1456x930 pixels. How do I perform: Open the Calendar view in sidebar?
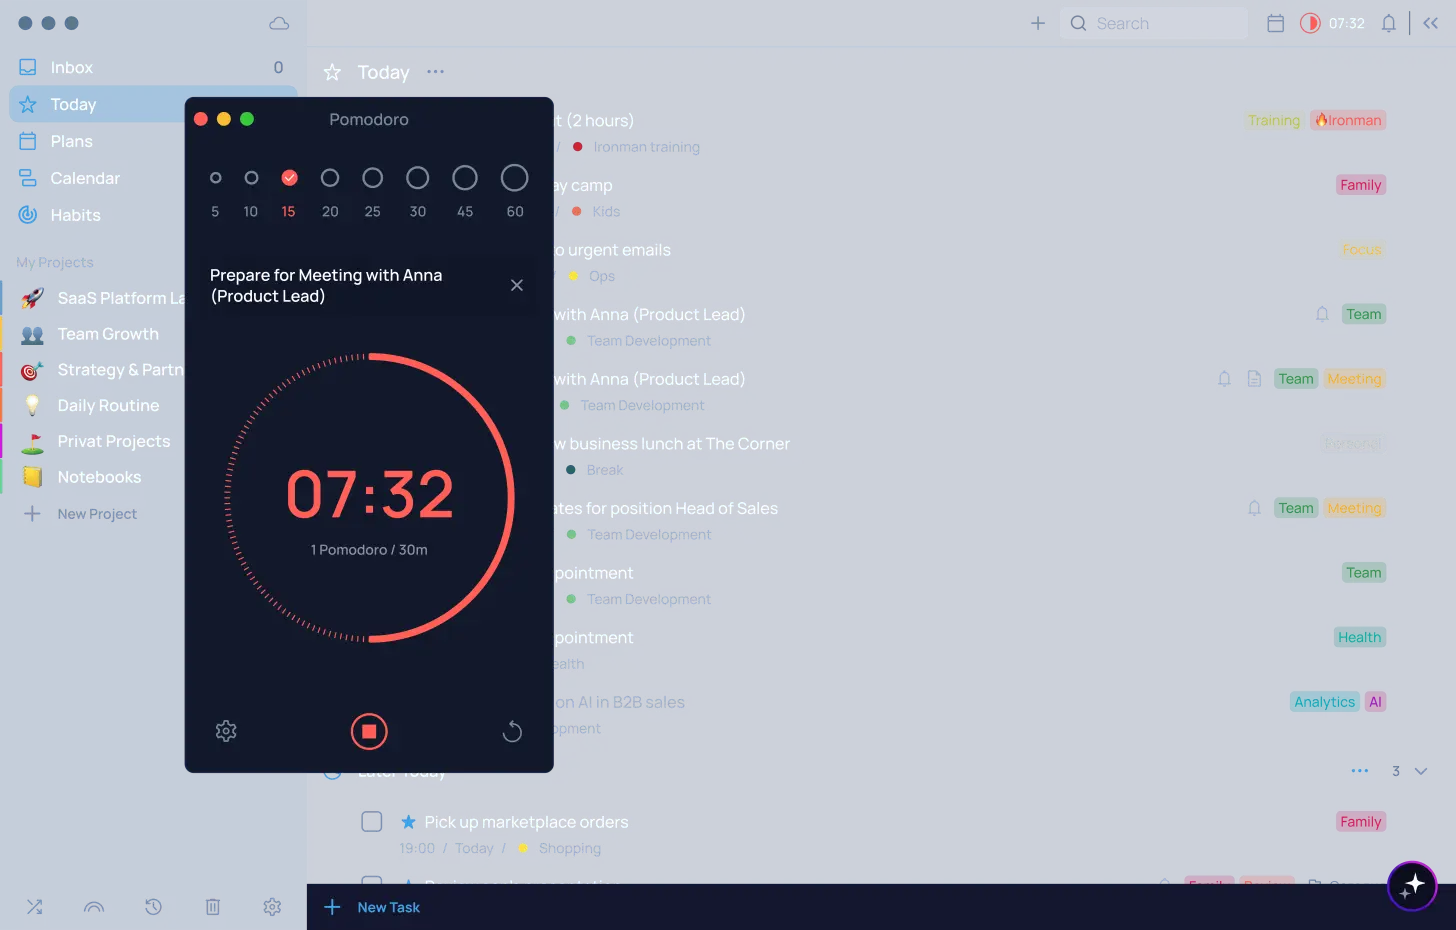pos(85,178)
